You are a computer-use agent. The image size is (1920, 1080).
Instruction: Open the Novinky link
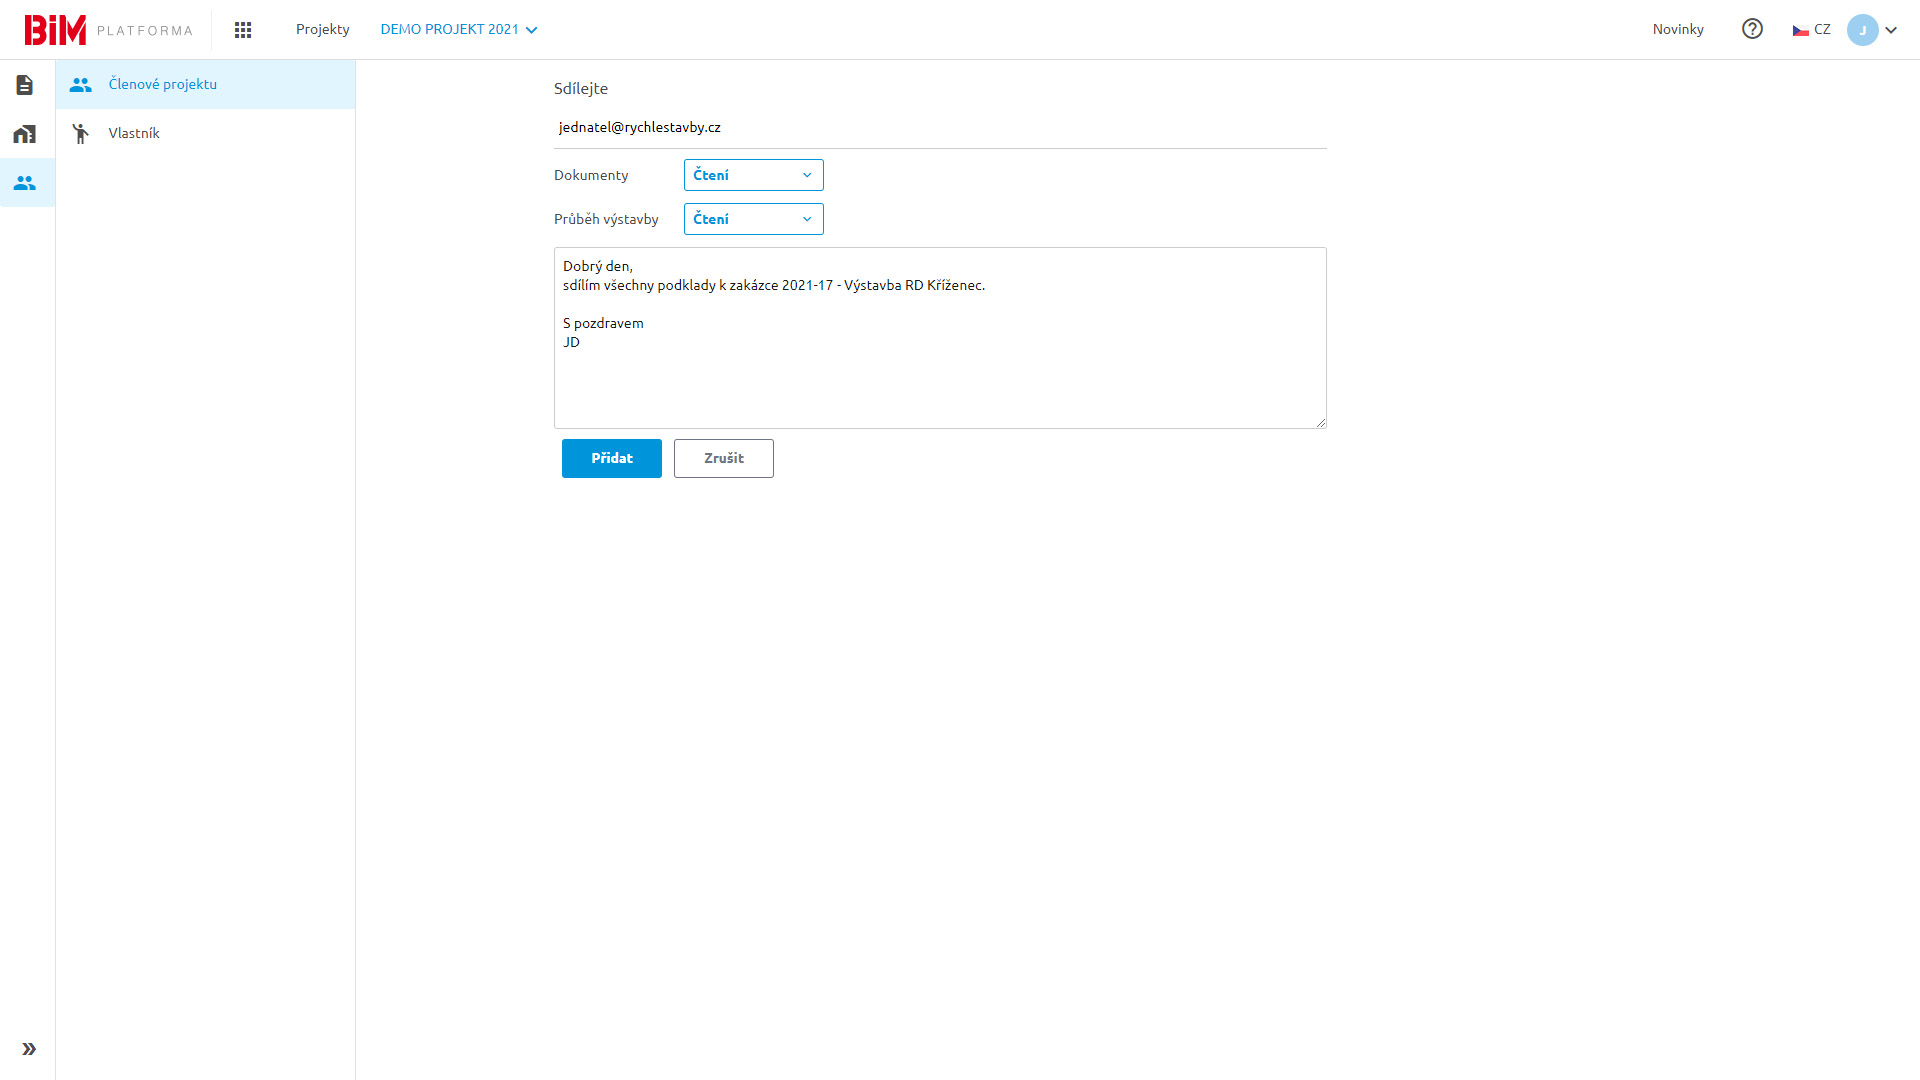pyautogui.click(x=1678, y=30)
